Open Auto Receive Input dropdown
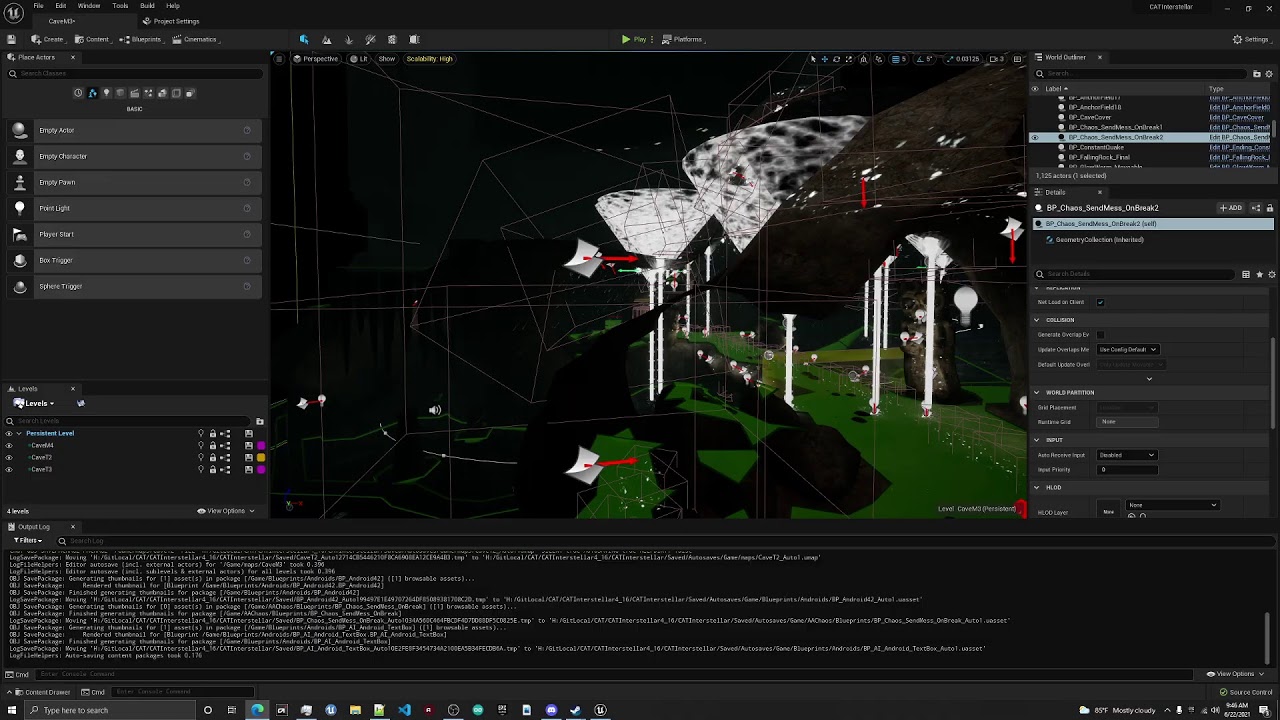This screenshot has height=720, width=1280. [x=1127, y=455]
